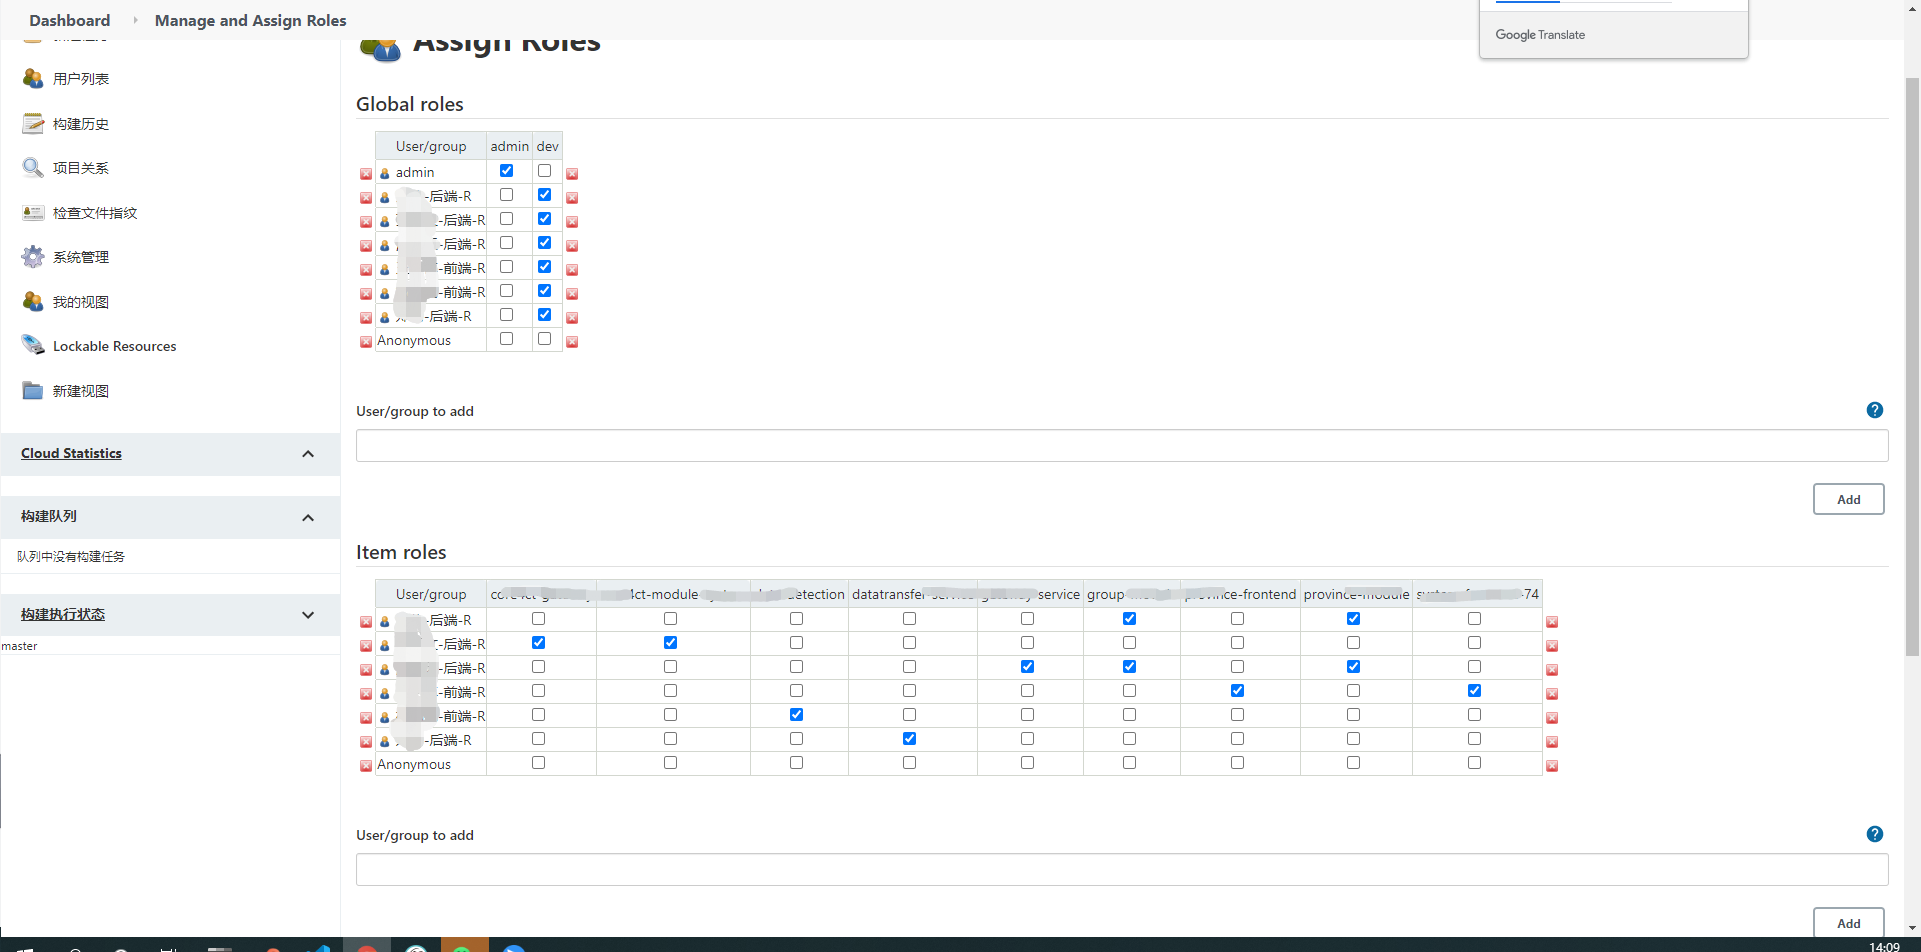This screenshot has width=1921, height=952.
Task: Click Google Translate popup label
Action: tap(1540, 35)
